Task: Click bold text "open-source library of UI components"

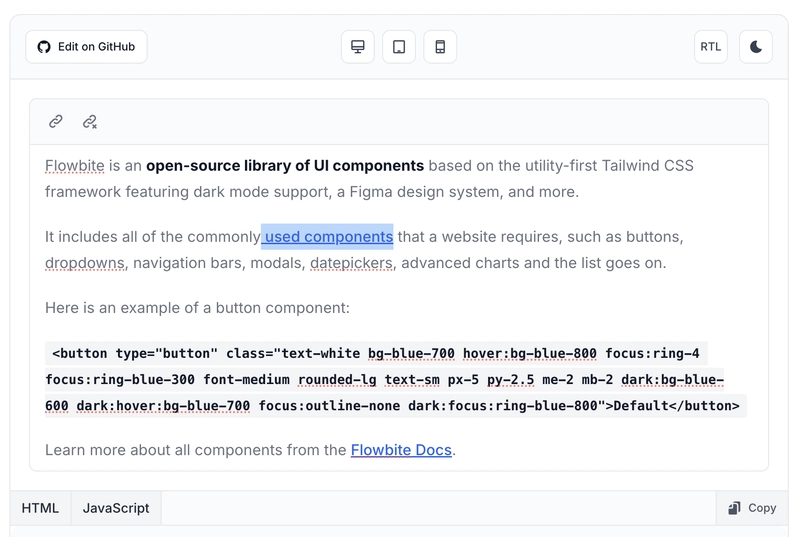Action: [285, 166]
